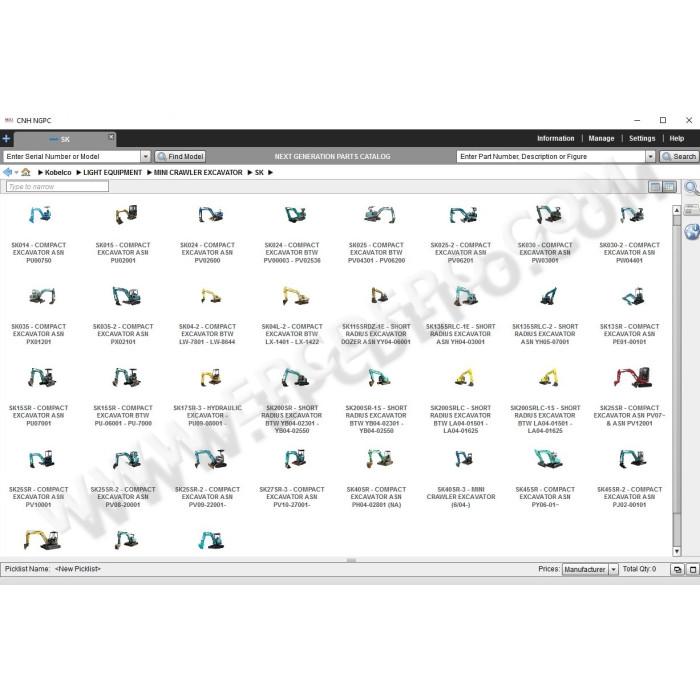This screenshot has width=700, height=700.
Task: Open SK135SRLC-2 Short Radius Excavator
Action: click(x=545, y=315)
